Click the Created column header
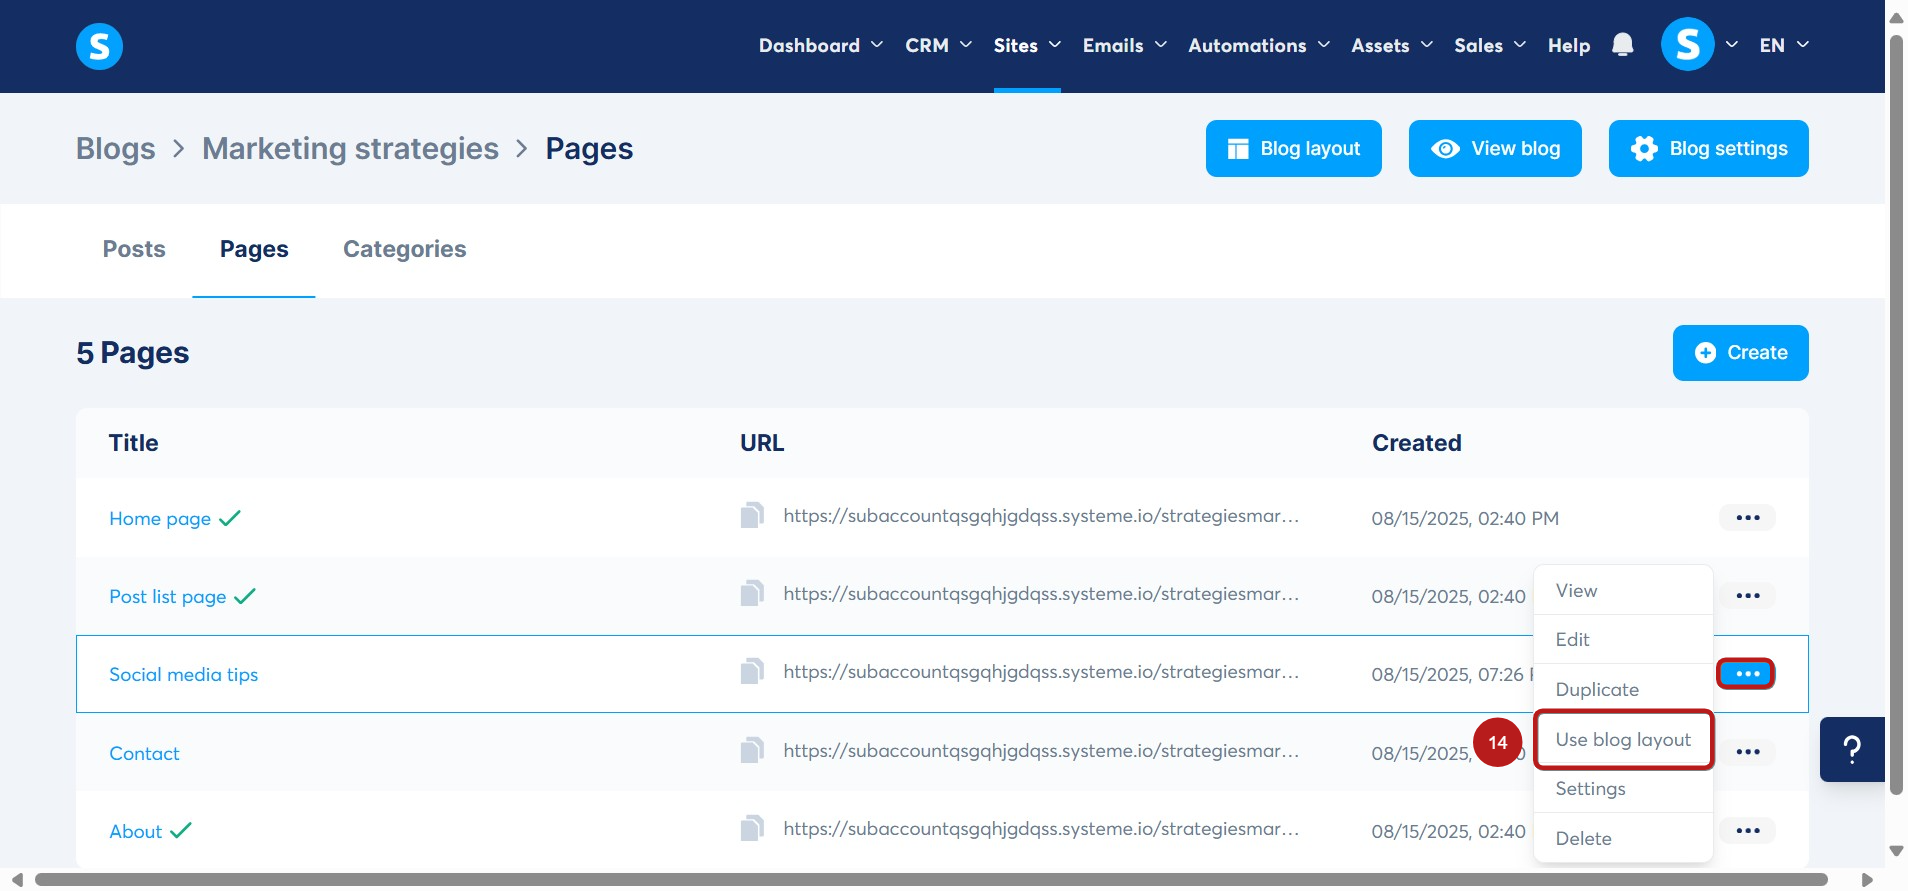 click(x=1416, y=443)
